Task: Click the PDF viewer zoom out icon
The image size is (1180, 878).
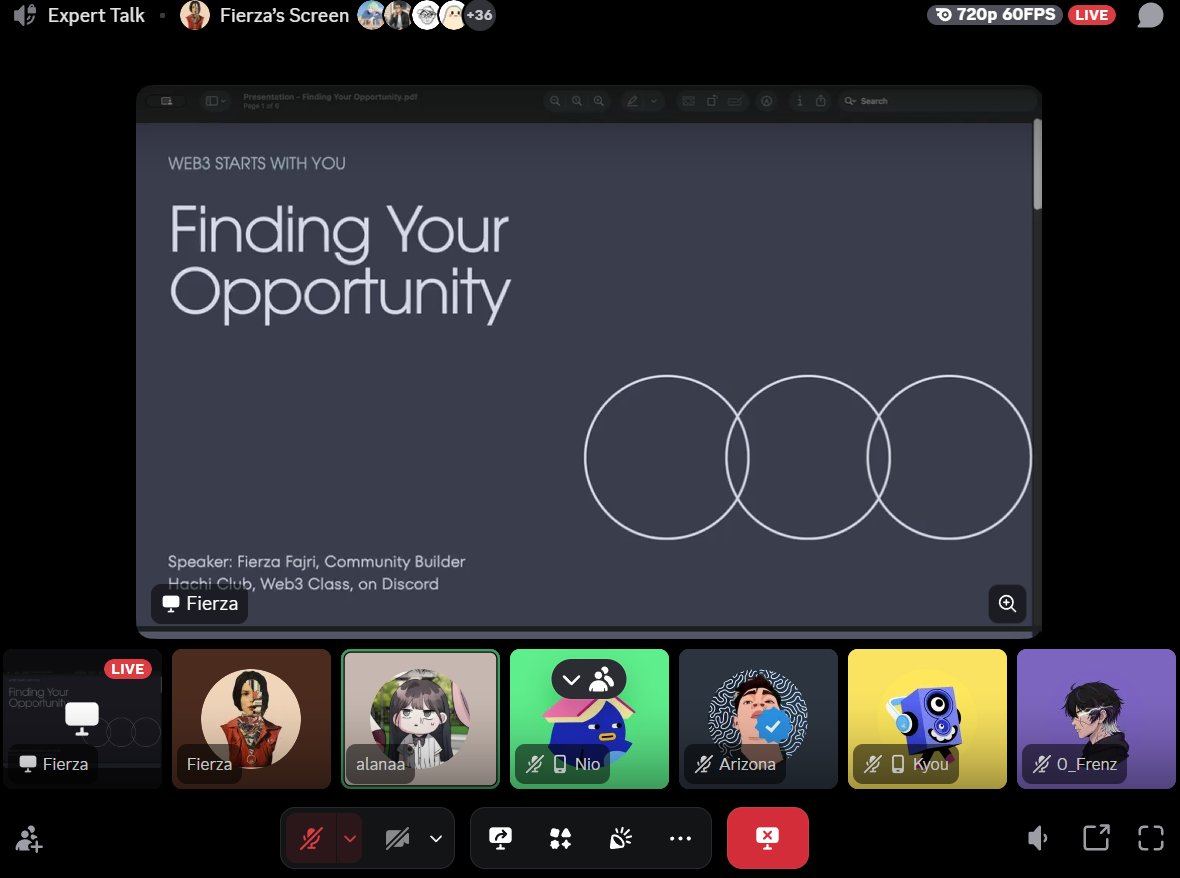Action: pyautogui.click(x=555, y=101)
